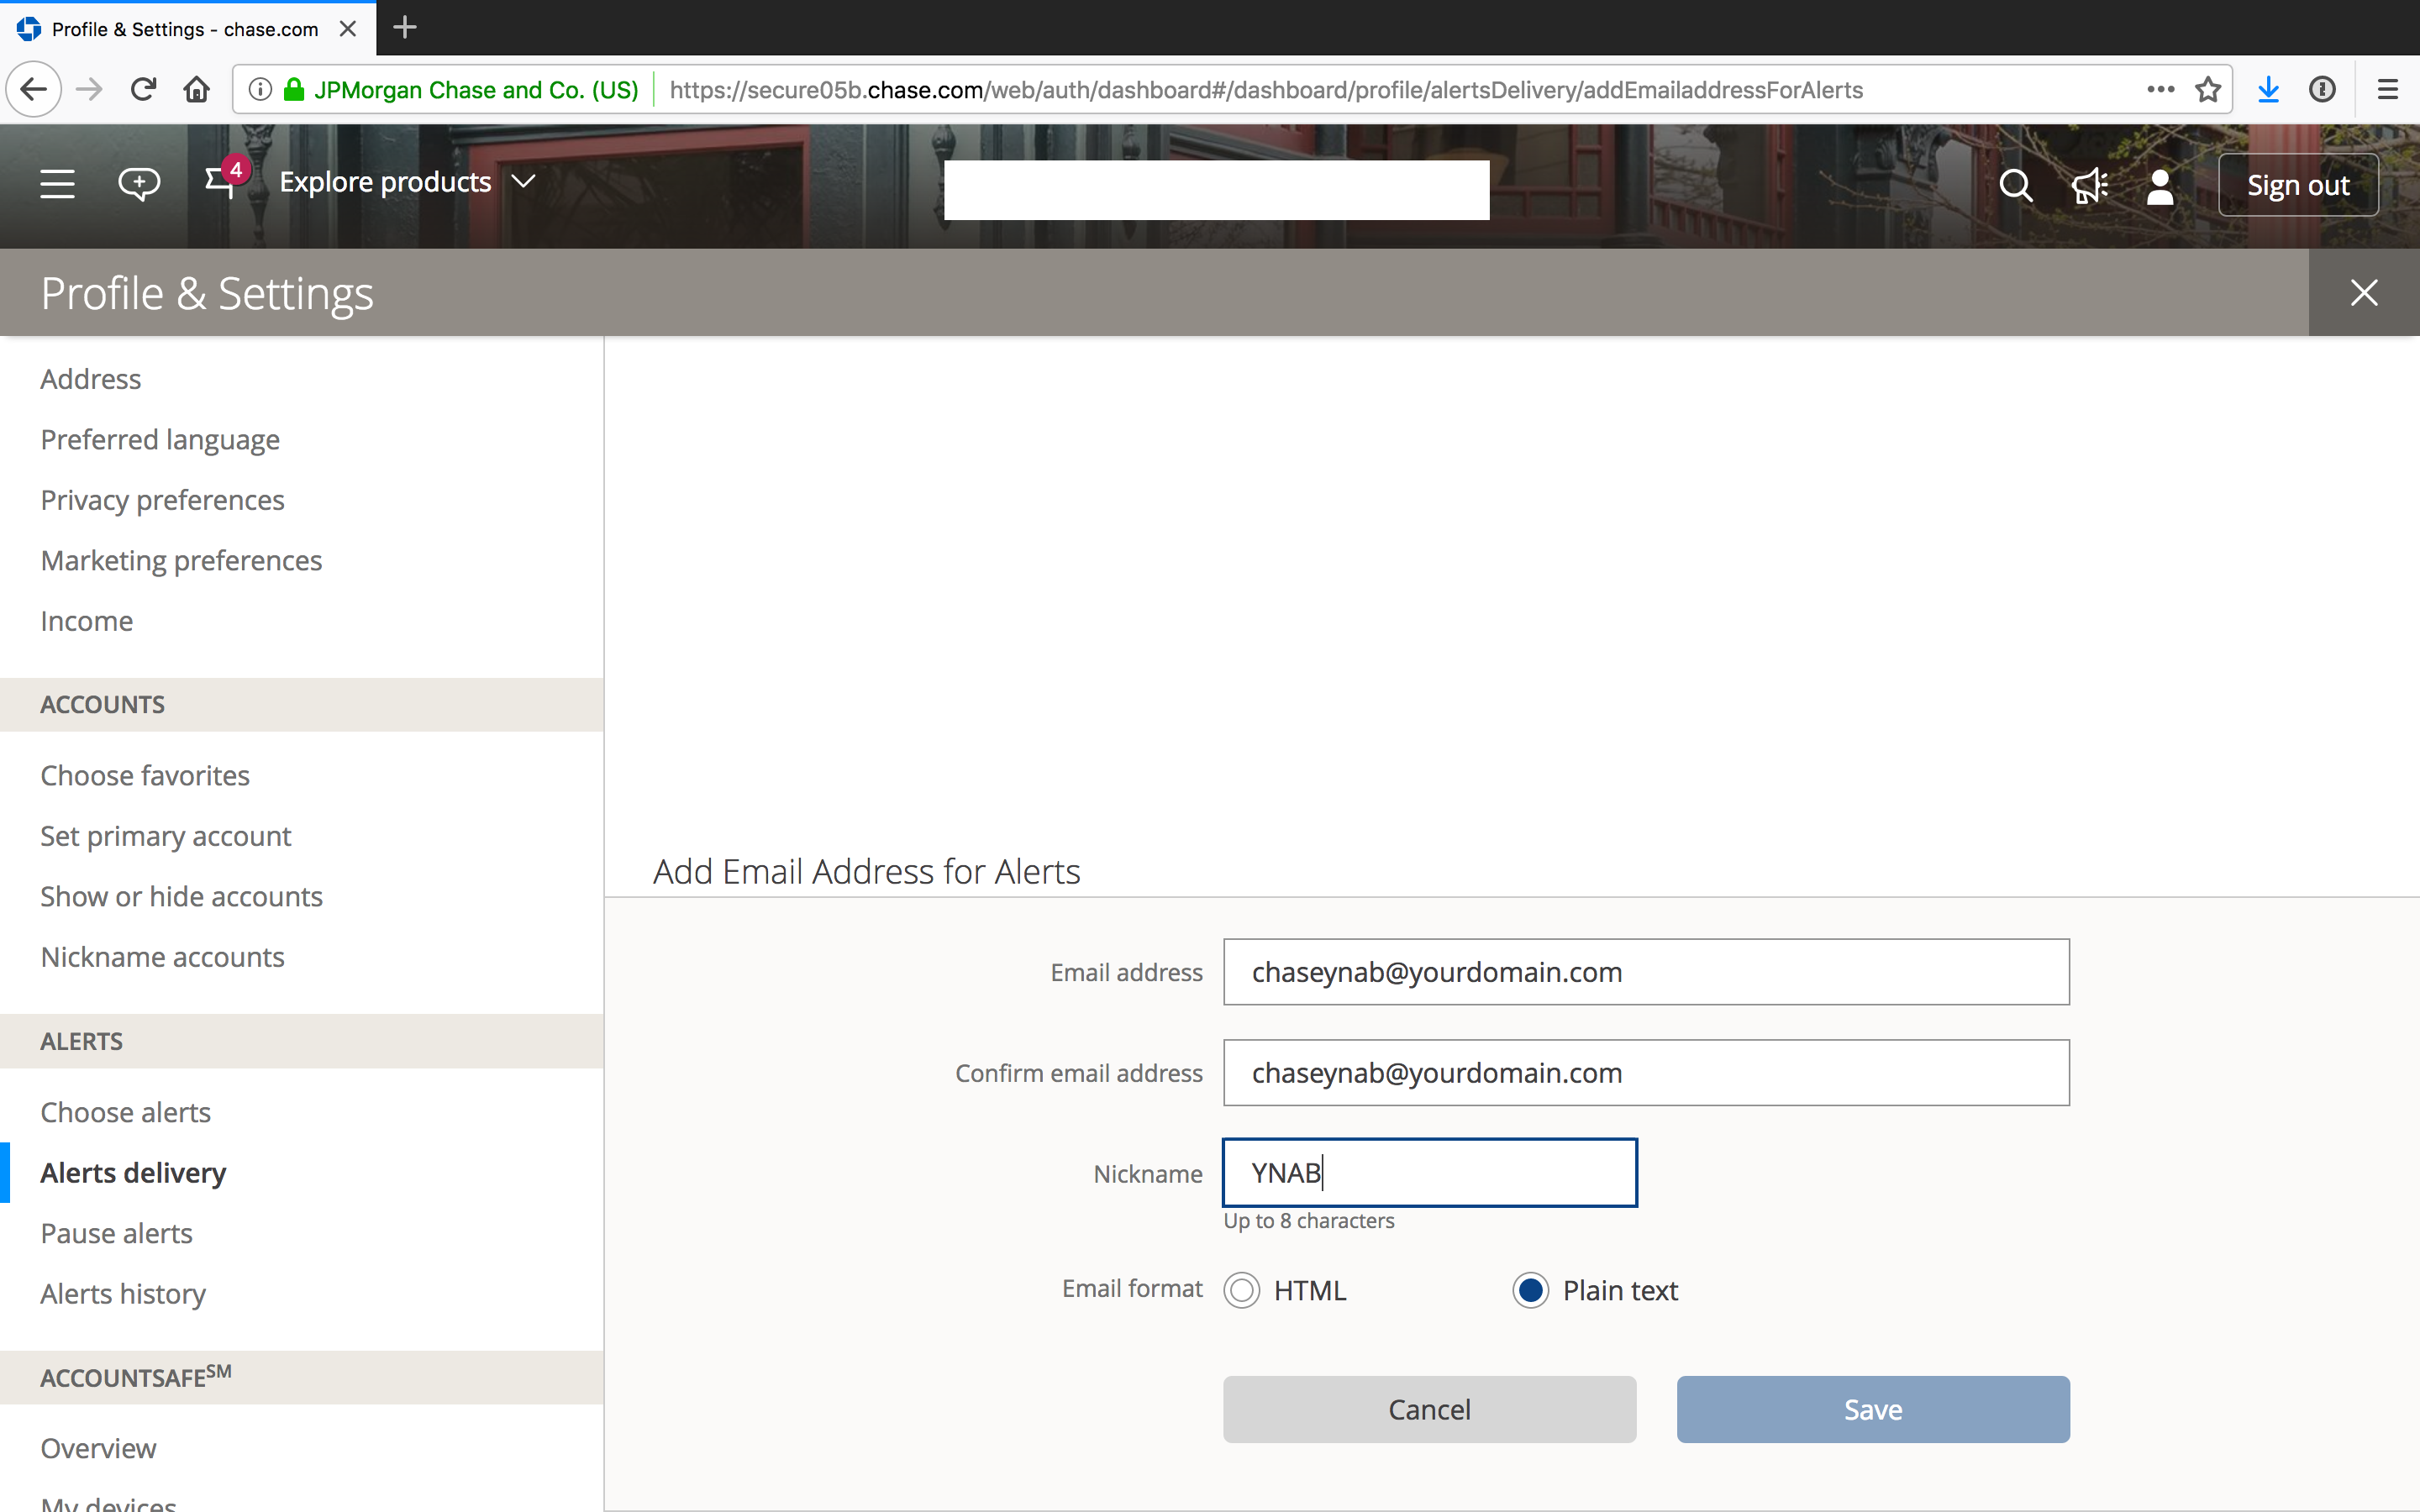The image size is (2420, 1512).
Task: Click the Cancel button
Action: click(1430, 1410)
